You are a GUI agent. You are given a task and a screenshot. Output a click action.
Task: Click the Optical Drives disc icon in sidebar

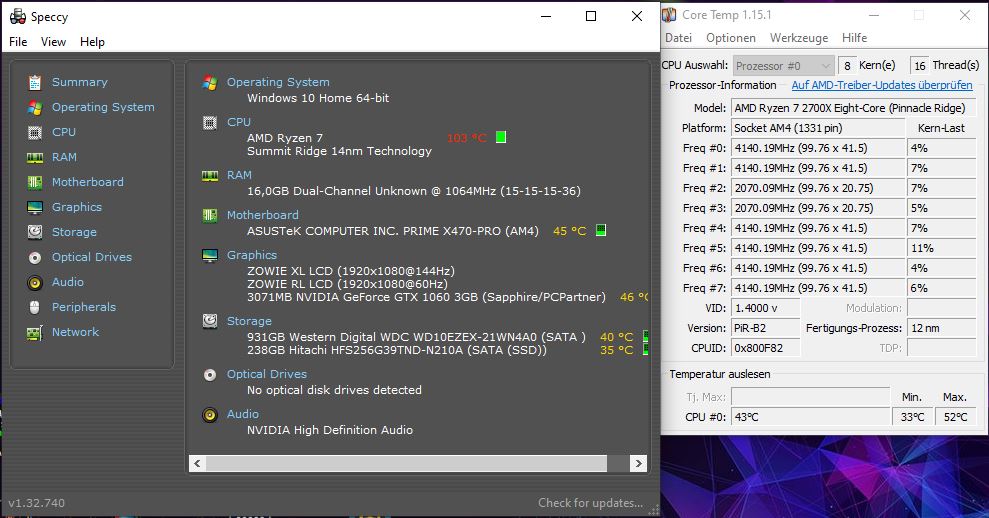tap(35, 257)
